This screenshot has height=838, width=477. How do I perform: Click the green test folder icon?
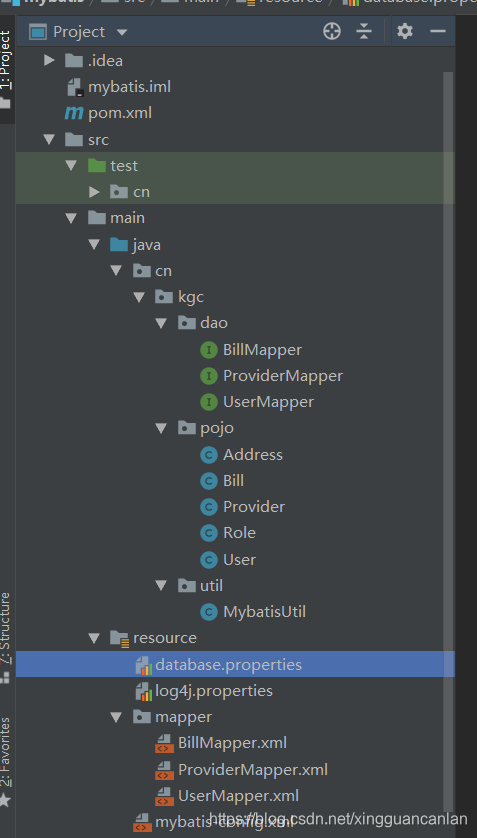pyautogui.click(x=97, y=166)
